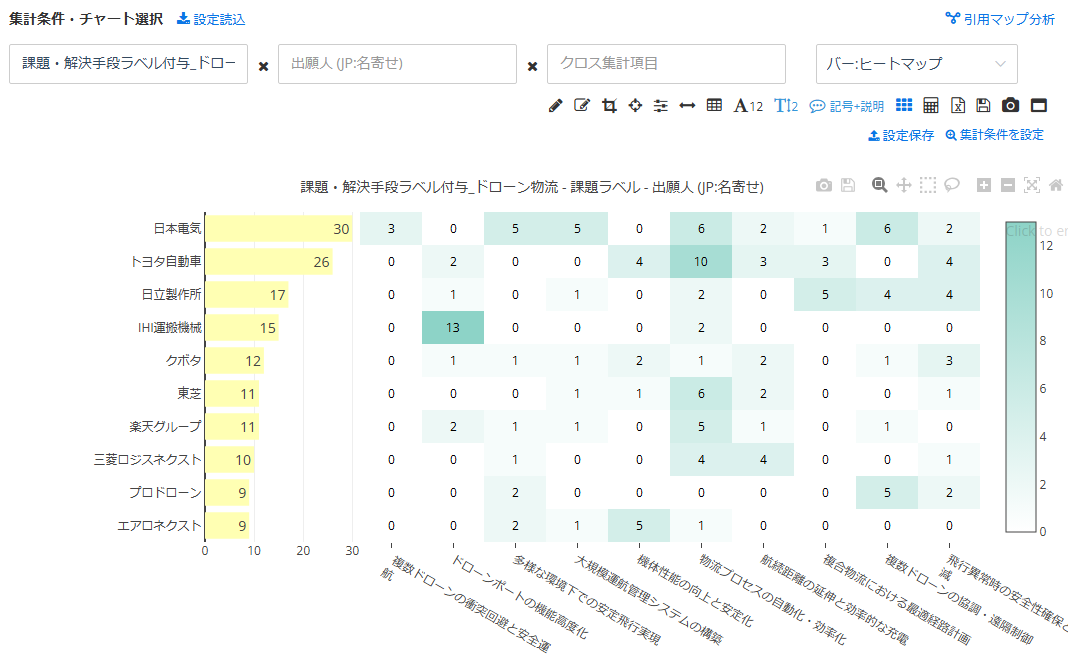
Task: Open the バー:ヒートマップ chart type dropdown
Action: [916, 64]
